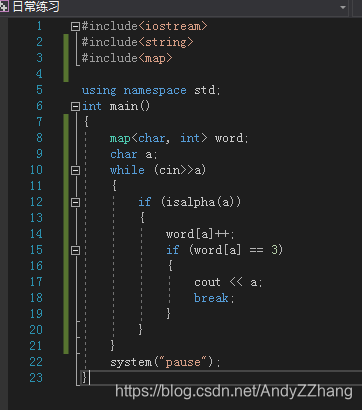Click line number 5 in the gutter
This screenshot has width=362, height=410.
(39, 90)
